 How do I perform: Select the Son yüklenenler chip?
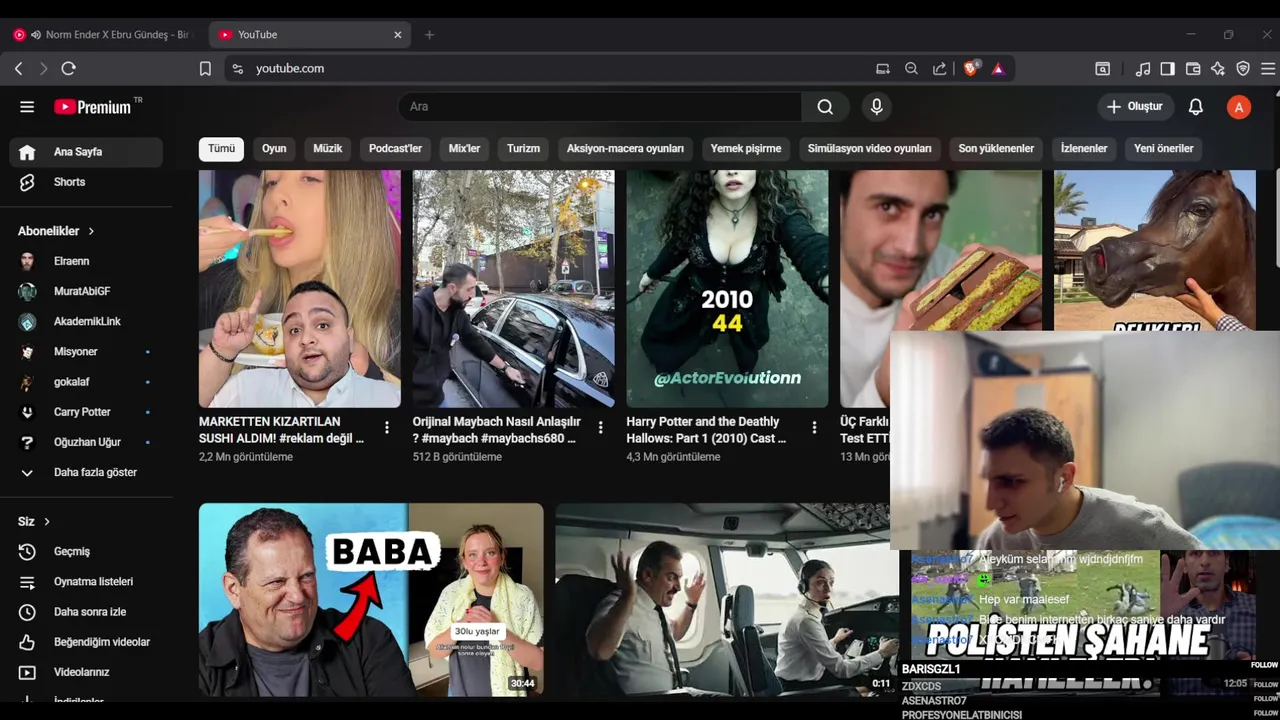click(996, 148)
